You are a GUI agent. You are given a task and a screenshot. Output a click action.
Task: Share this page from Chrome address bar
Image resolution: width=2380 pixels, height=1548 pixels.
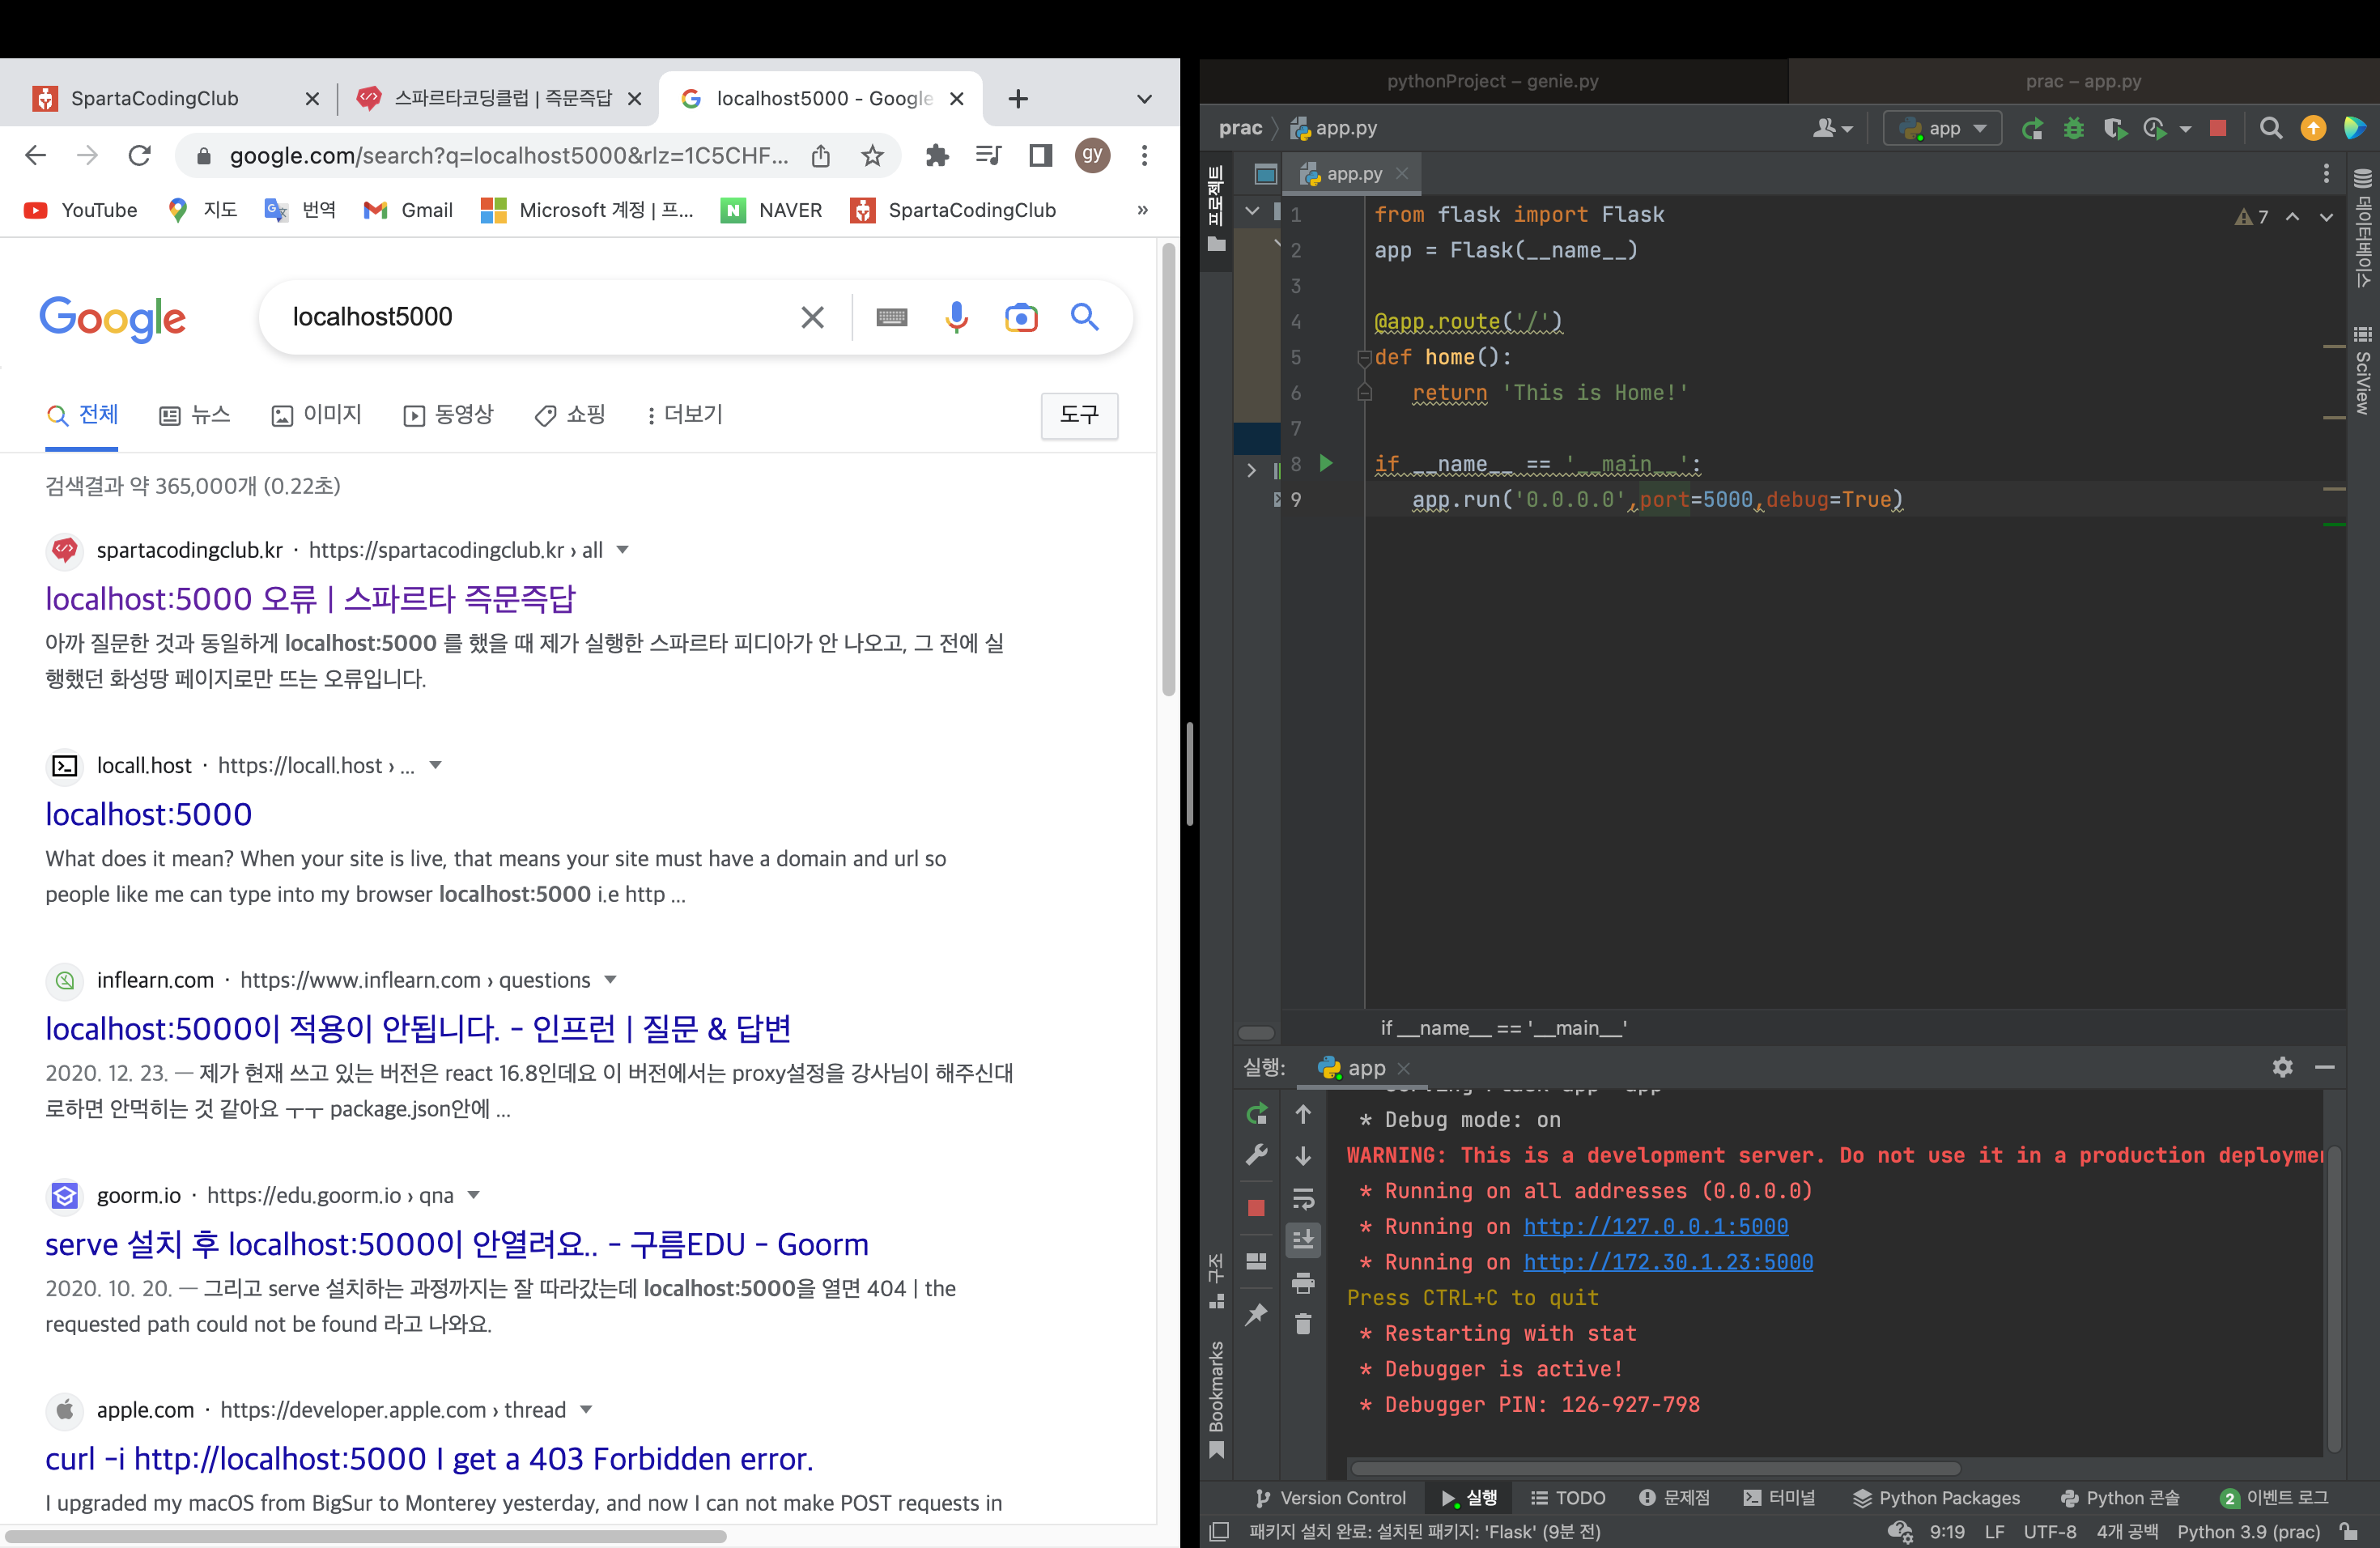[821, 155]
